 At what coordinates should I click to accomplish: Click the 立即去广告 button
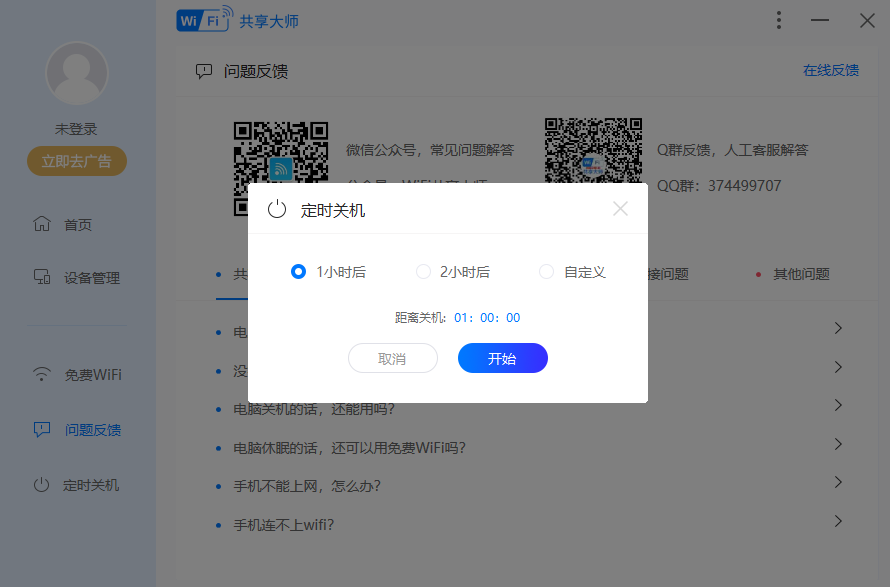pyautogui.click(x=77, y=161)
